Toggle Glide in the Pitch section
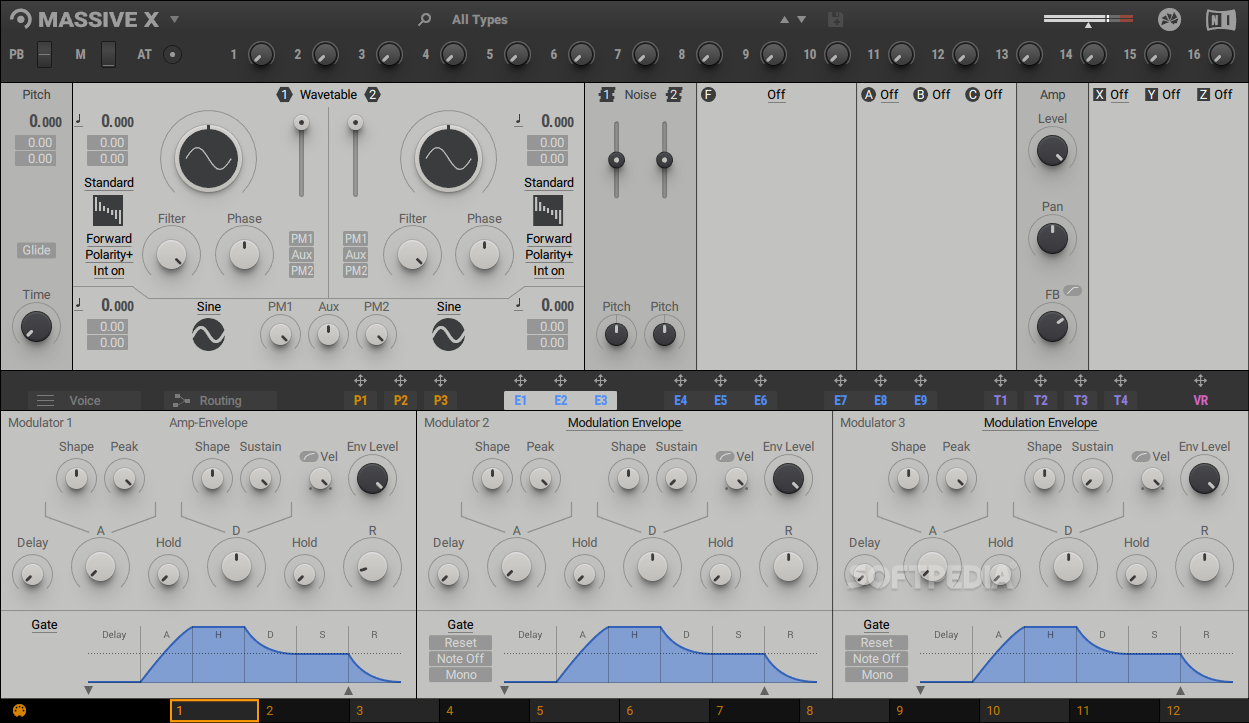1249x723 pixels. click(x=36, y=250)
